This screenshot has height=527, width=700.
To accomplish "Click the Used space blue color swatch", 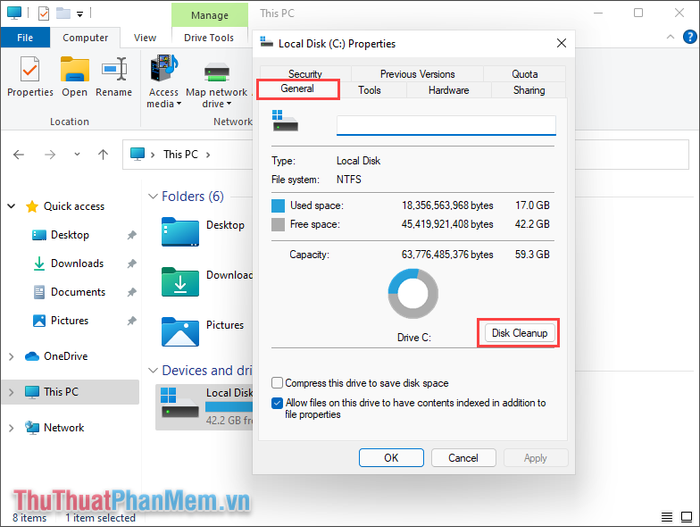I will click(278, 206).
